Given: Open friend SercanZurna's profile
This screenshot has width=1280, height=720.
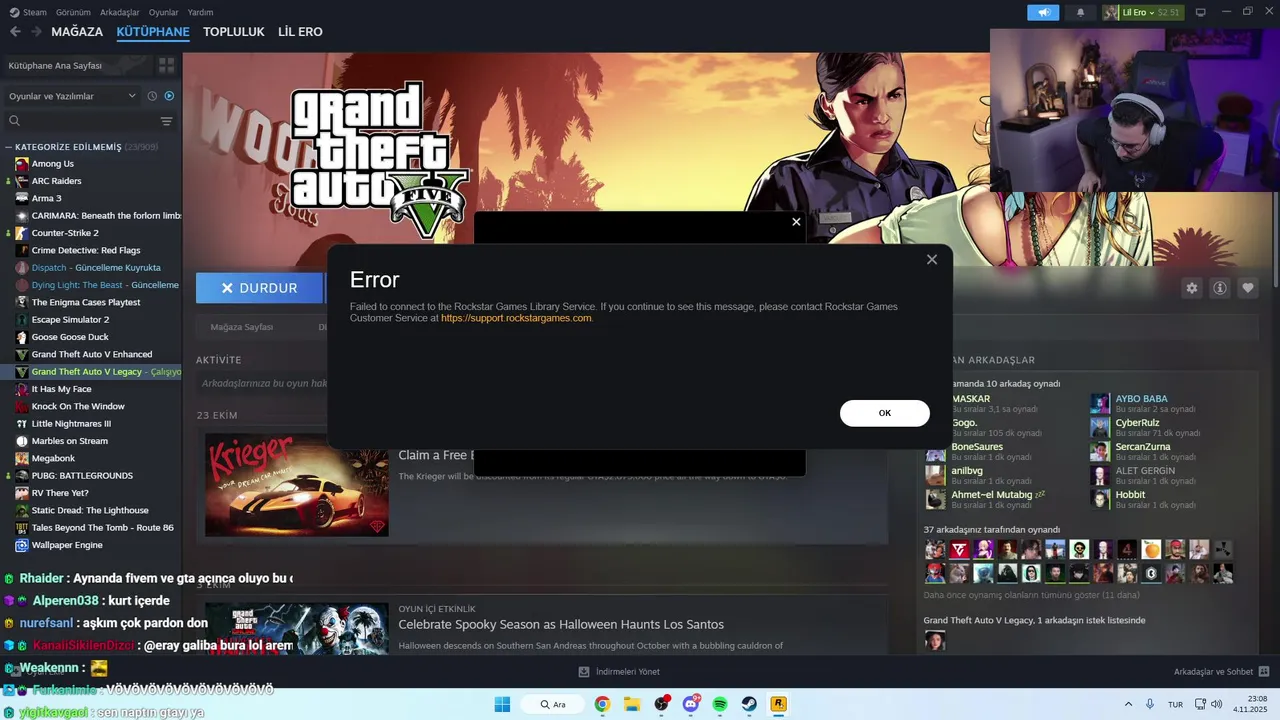Looking at the screenshot, I should pos(1142,447).
